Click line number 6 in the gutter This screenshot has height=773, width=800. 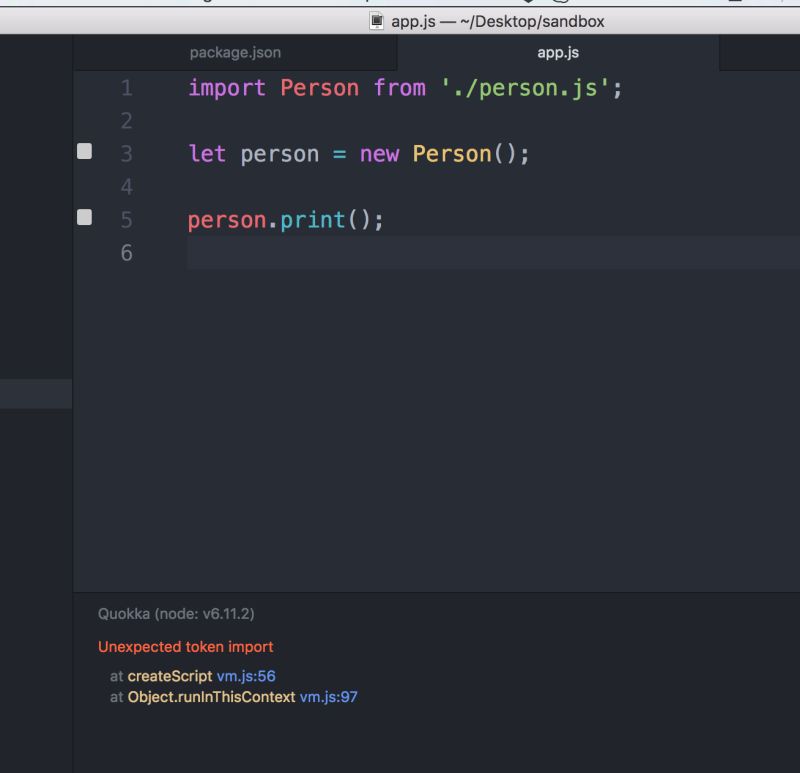(126, 253)
